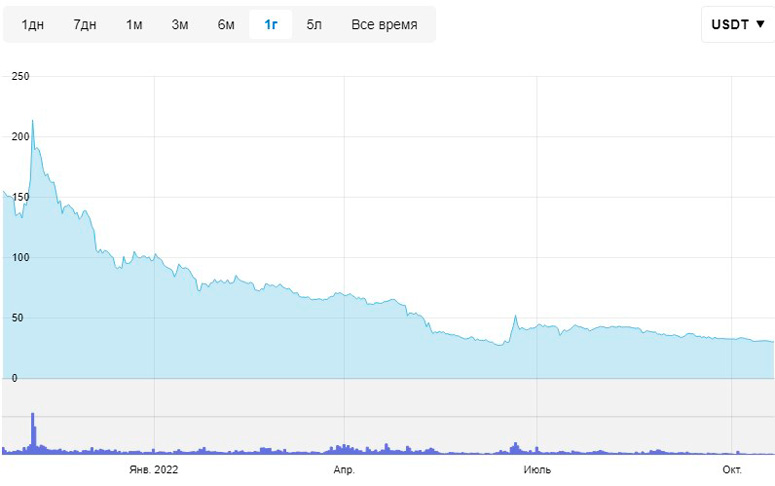Image resolution: width=775 pixels, height=486 pixels.
Task: Click the 250 y-axis label
Action: click(x=20, y=76)
